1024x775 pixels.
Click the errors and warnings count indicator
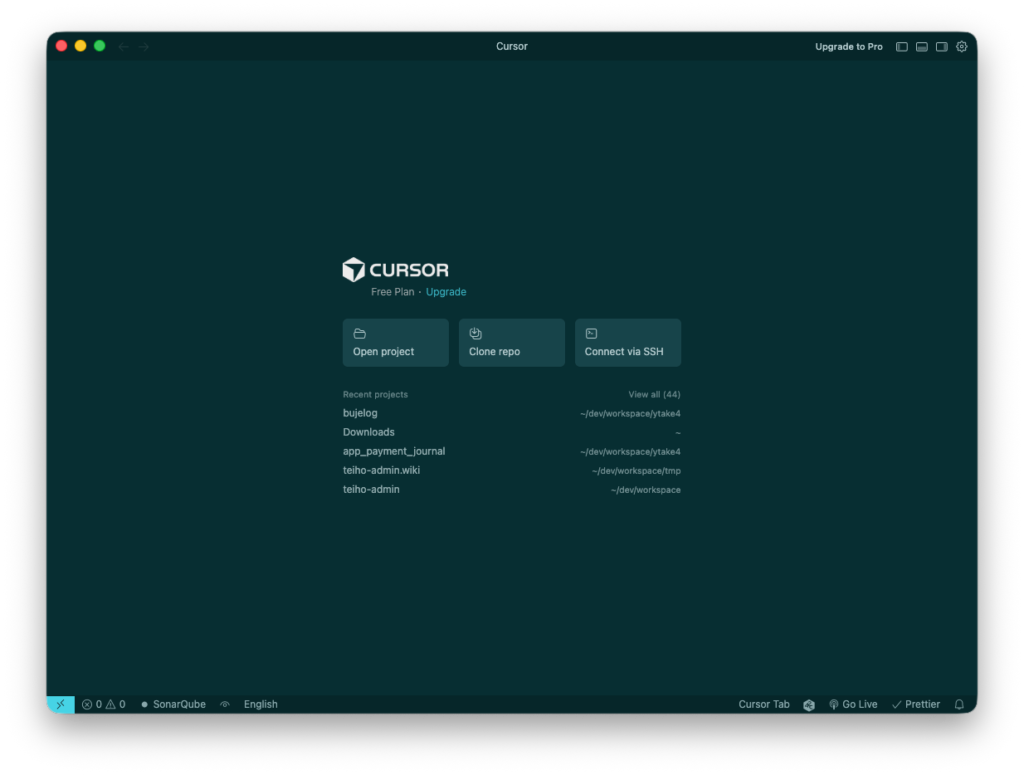(104, 704)
